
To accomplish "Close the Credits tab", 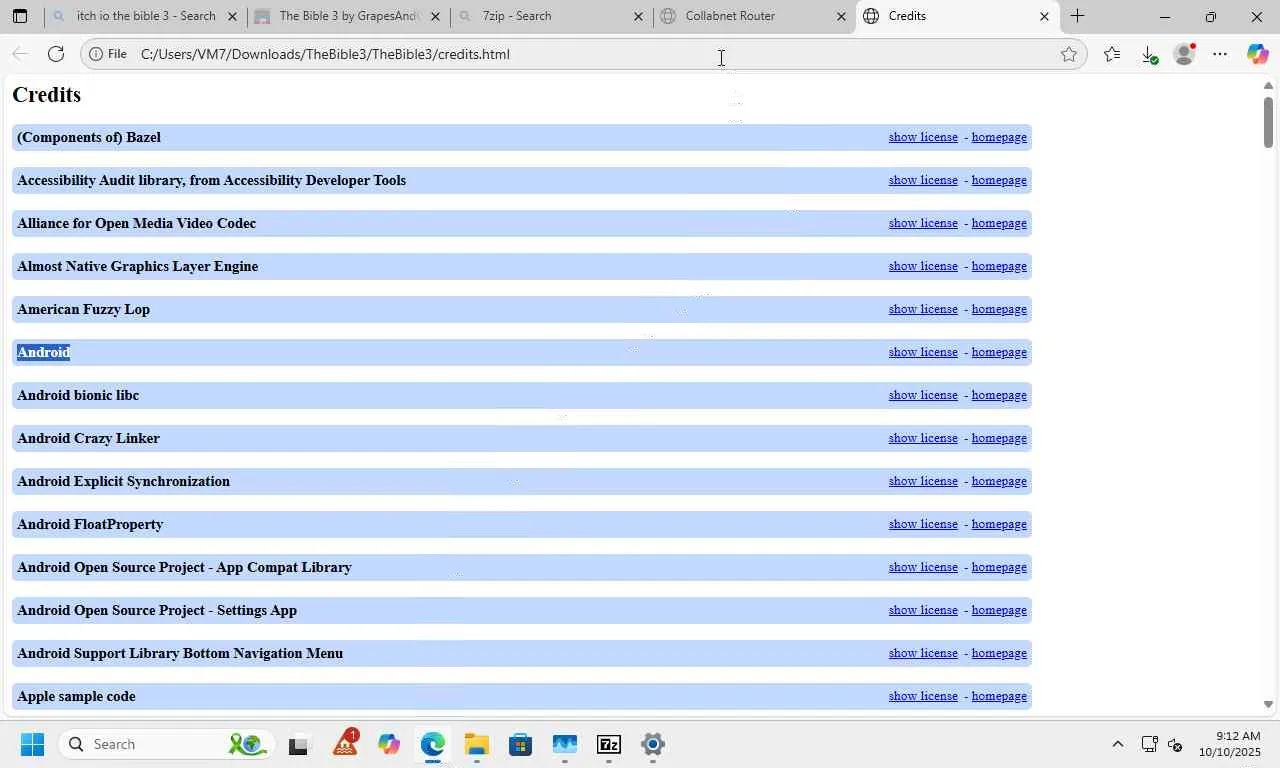I will coord(1044,16).
